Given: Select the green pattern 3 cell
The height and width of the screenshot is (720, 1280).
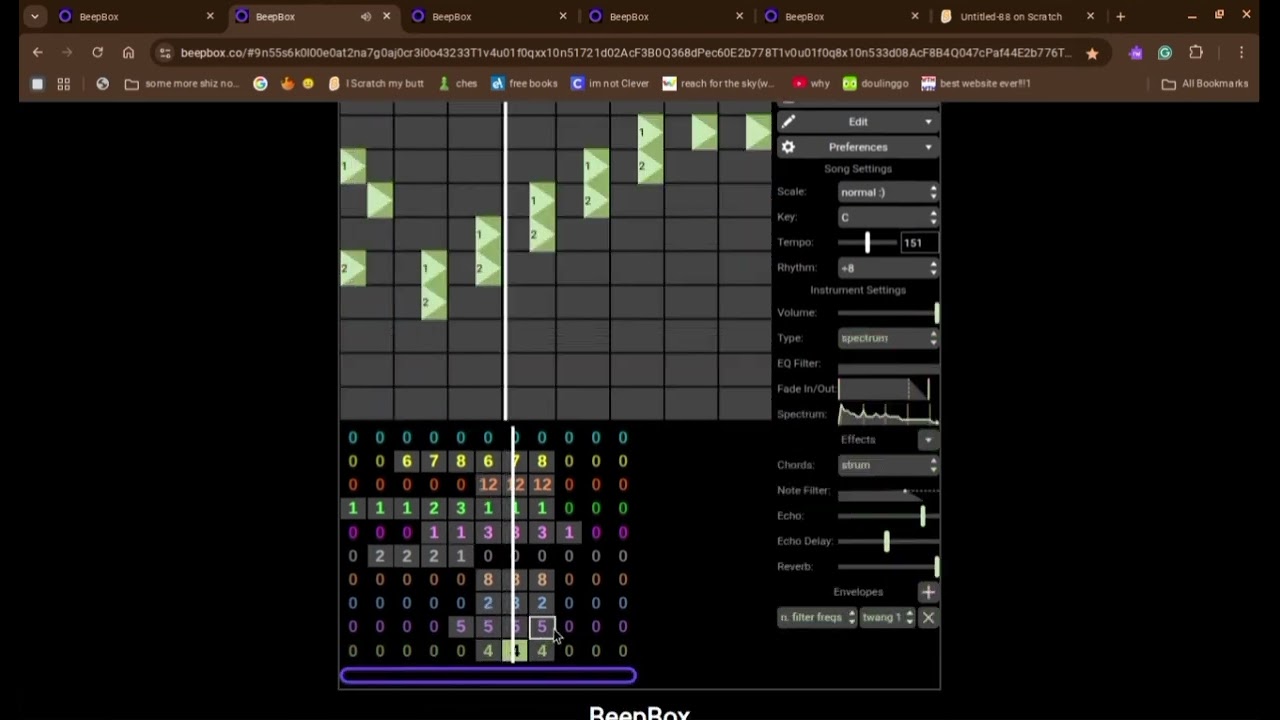Looking at the screenshot, I should click(x=461, y=508).
